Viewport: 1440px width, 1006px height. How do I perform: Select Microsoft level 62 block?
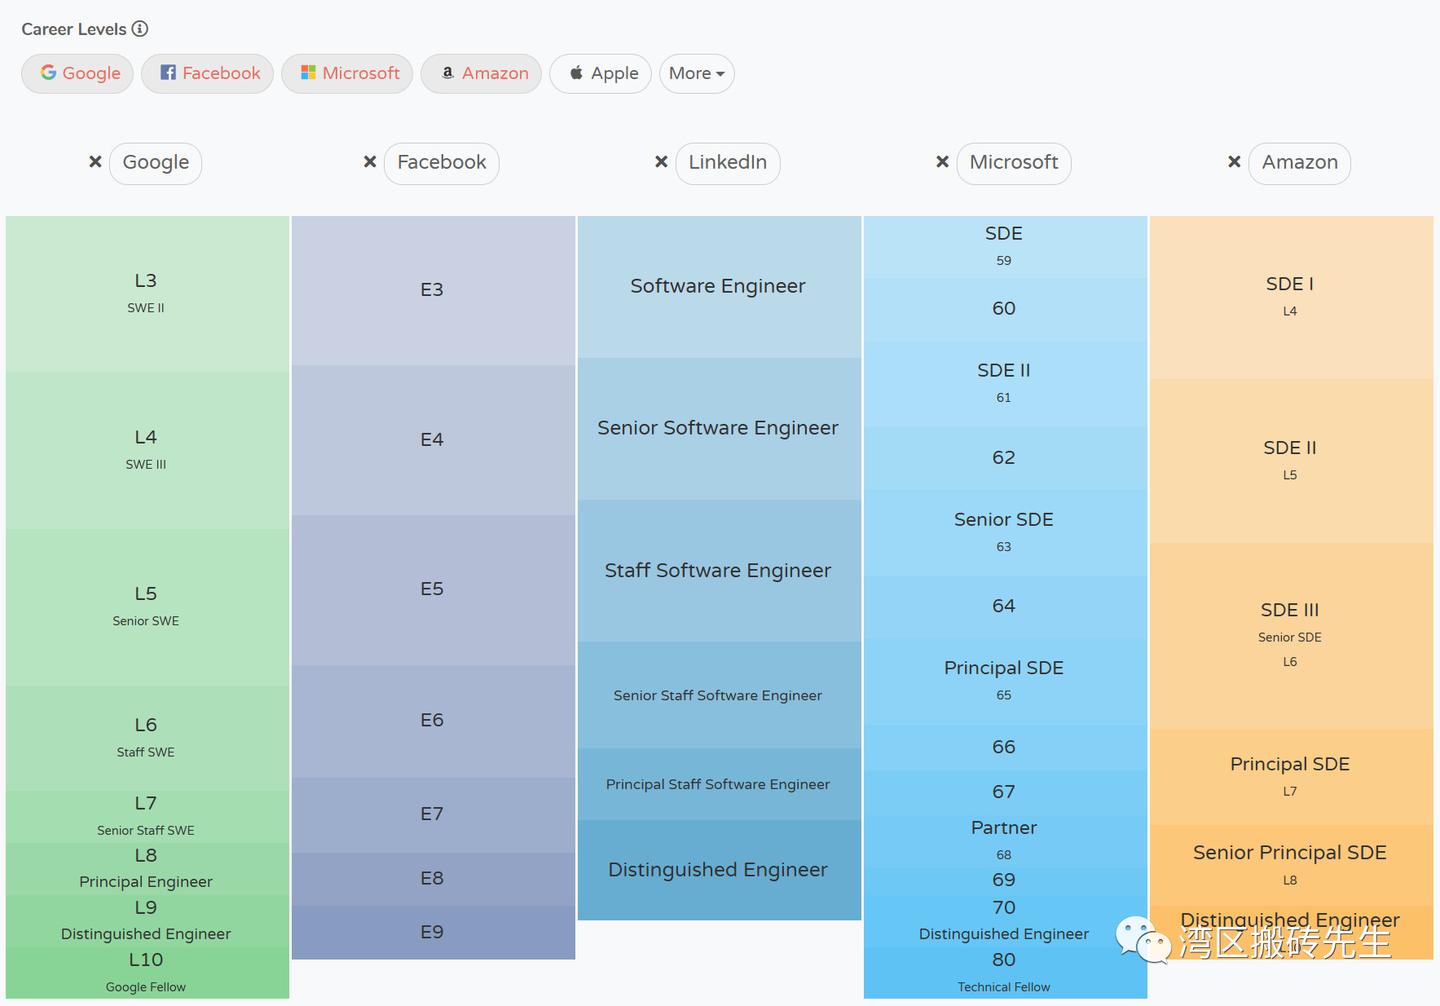point(1005,458)
